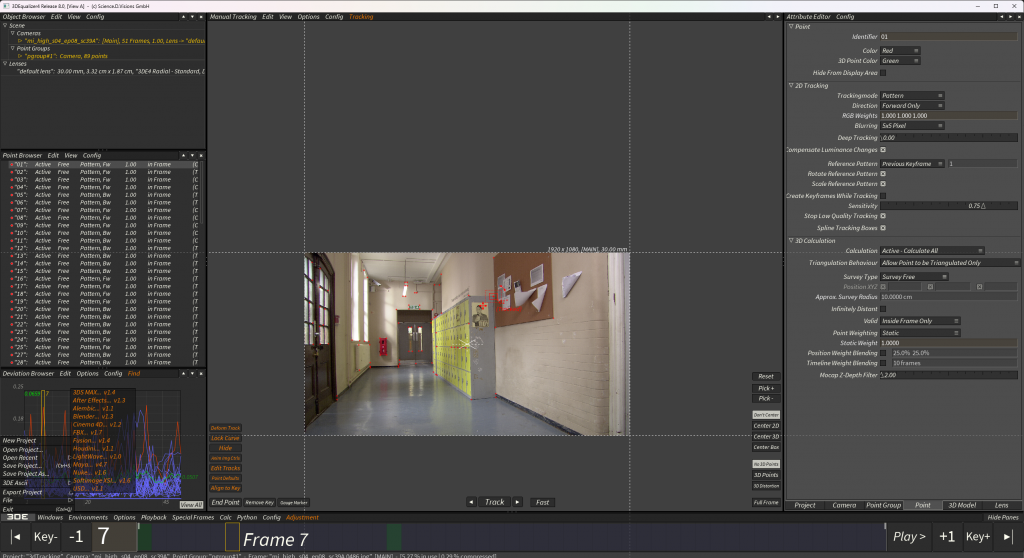Image resolution: width=1024 pixels, height=558 pixels.
Task: Click left arrow icon in Manual Tracking header
Action: (x=769, y=17)
